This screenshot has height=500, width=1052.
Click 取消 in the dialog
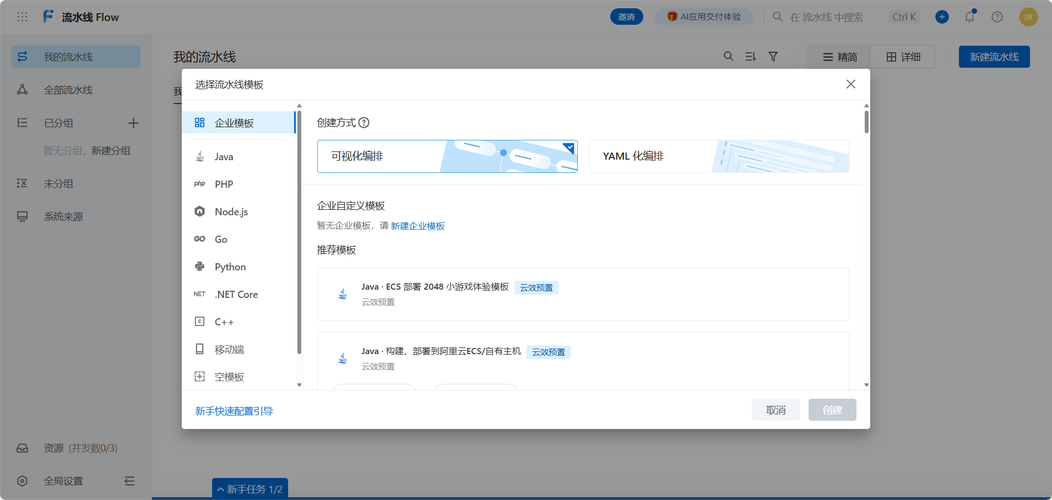776,410
